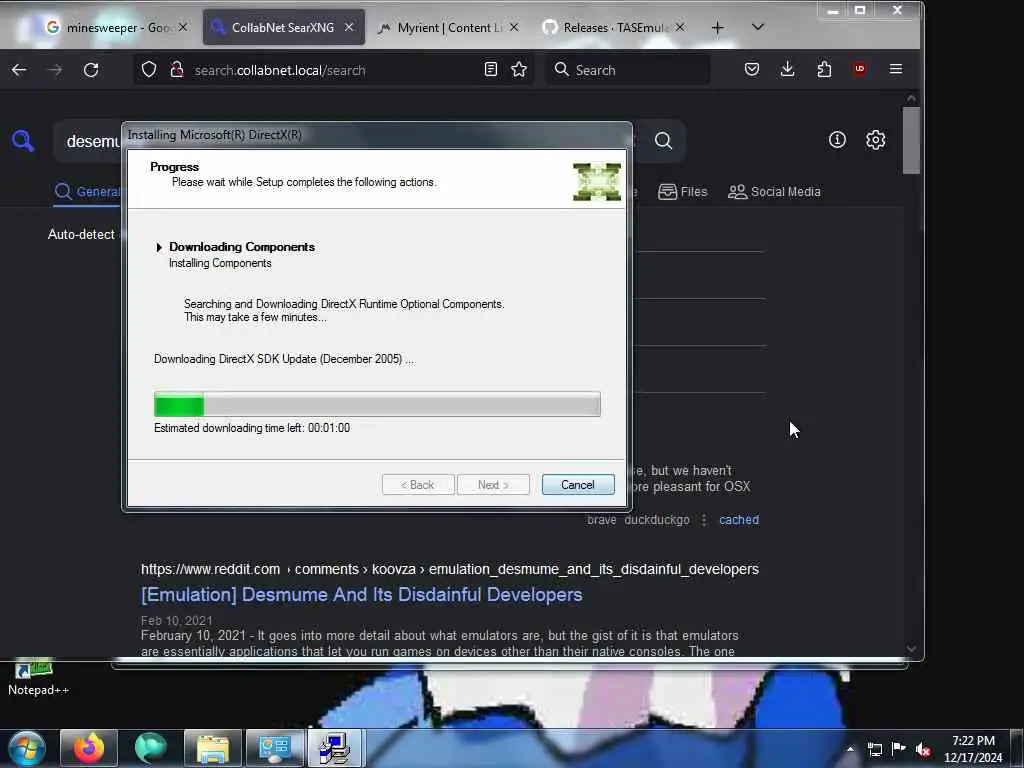Click the DirectX download progress bar
The width and height of the screenshot is (1024, 768).
[x=377, y=404]
